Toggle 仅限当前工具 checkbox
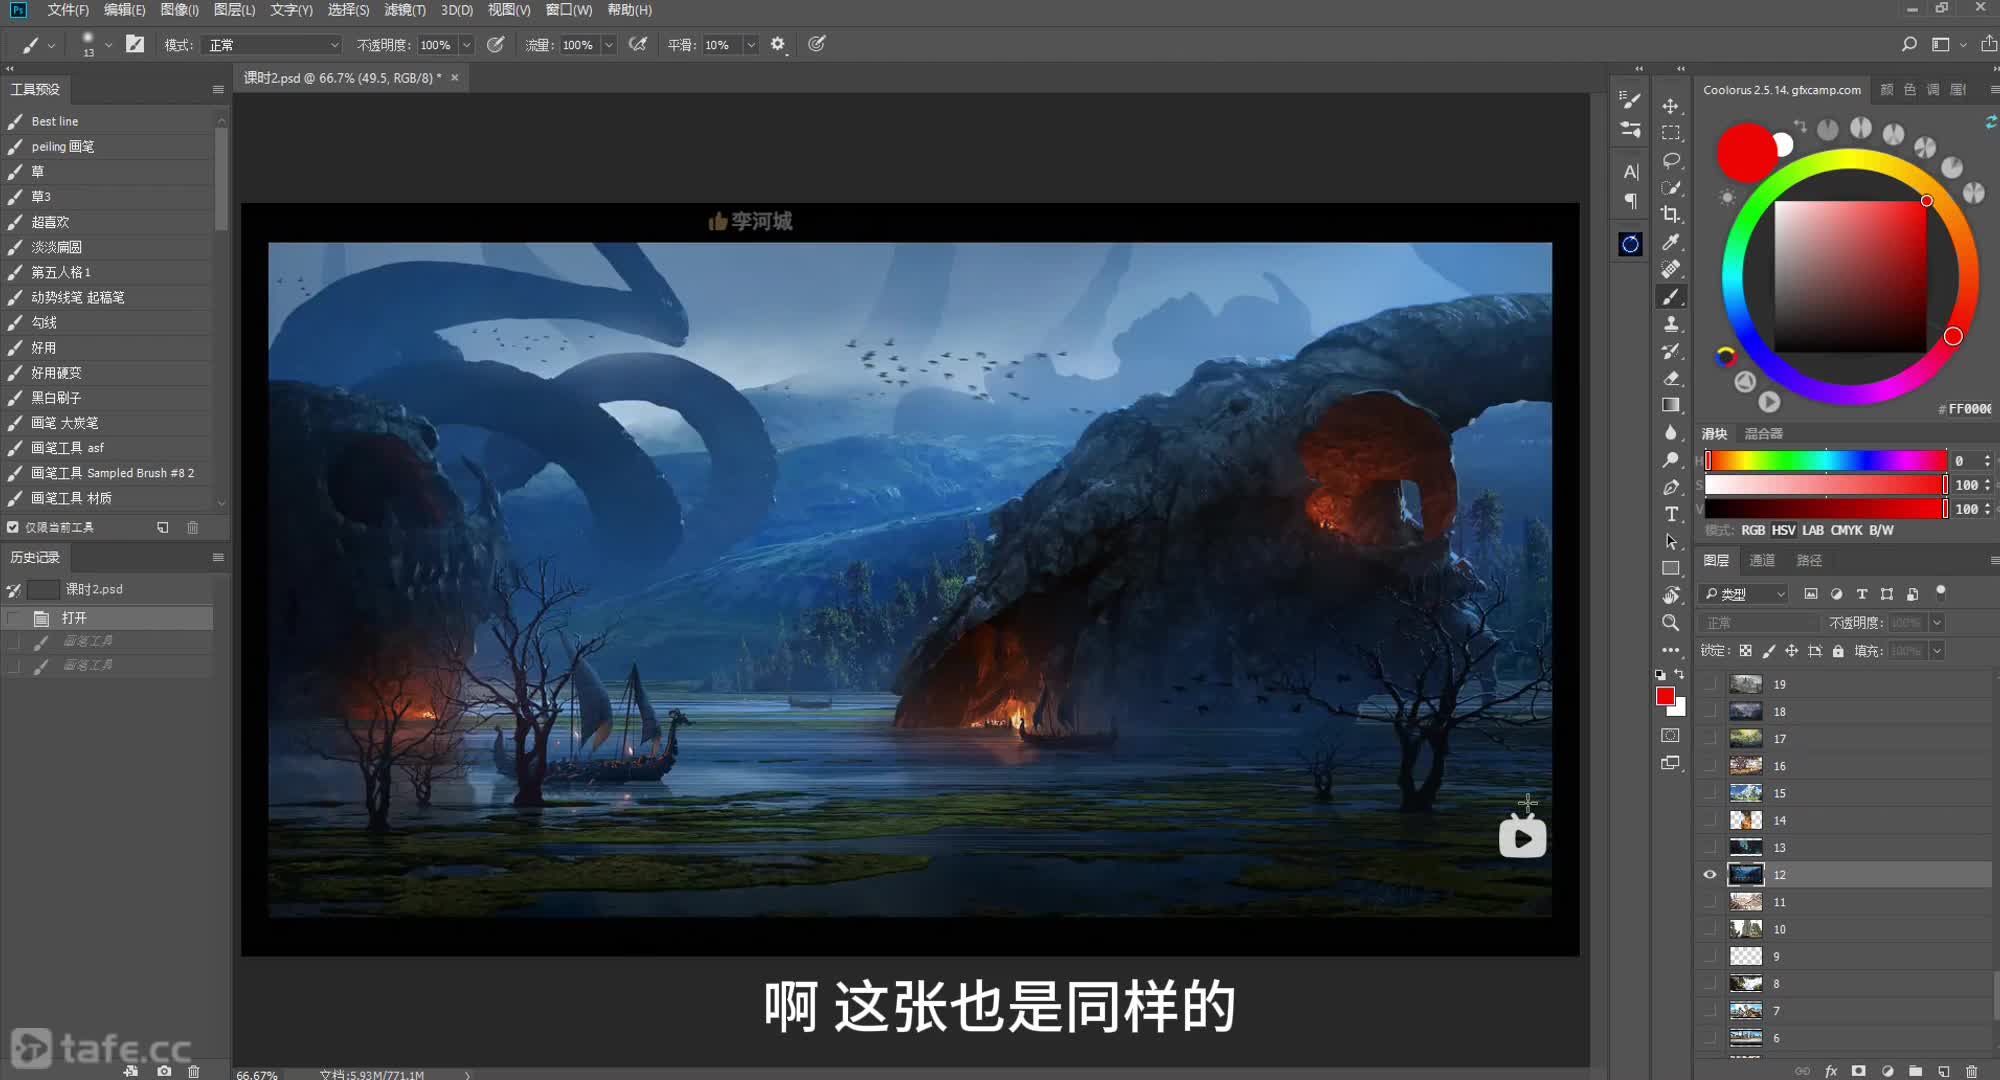This screenshot has height=1080, width=2000. pyautogui.click(x=13, y=527)
